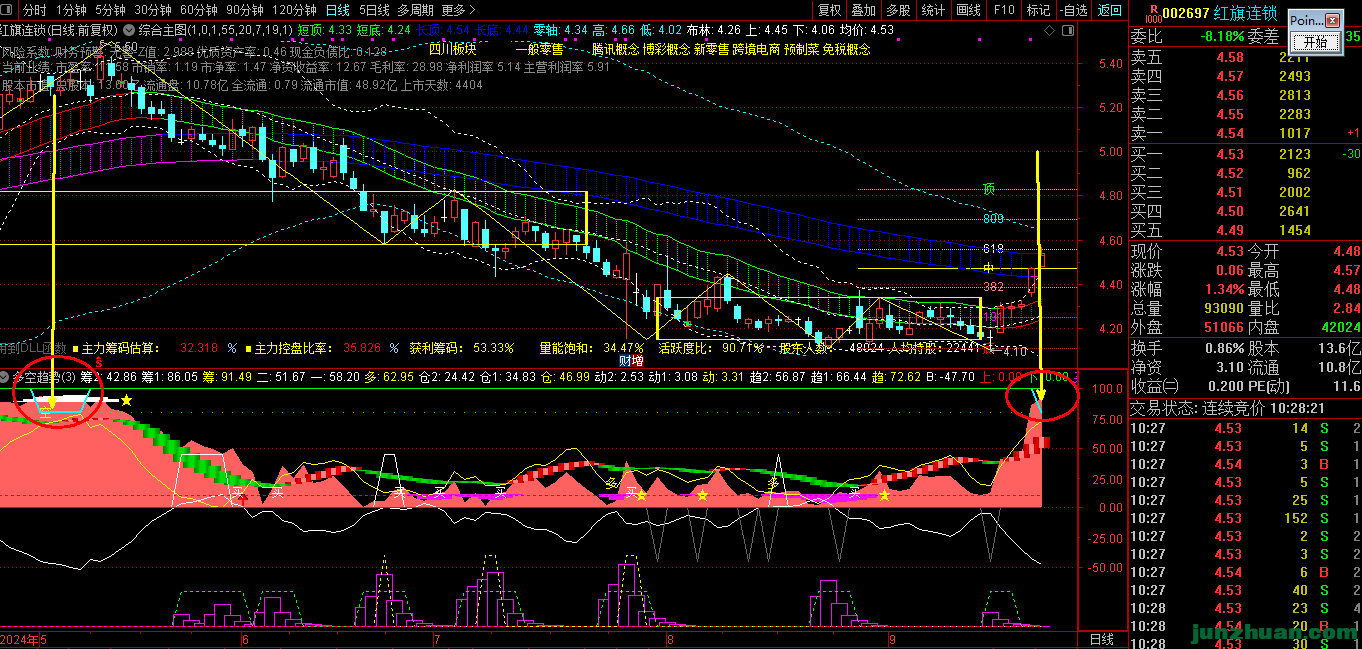Select the 卖一 ask row at 4.54
This screenshot has height=649, width=1362.
point(1245,133)
